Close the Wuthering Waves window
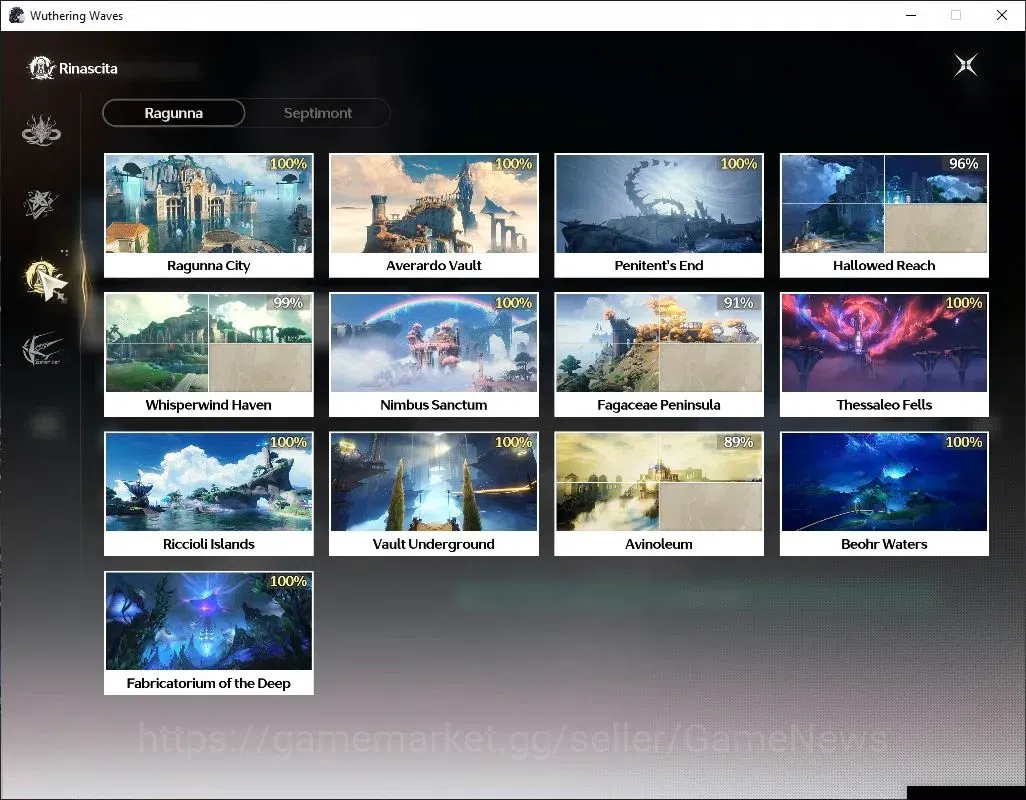1026x800 pixels. click(x=1002, y=15)
